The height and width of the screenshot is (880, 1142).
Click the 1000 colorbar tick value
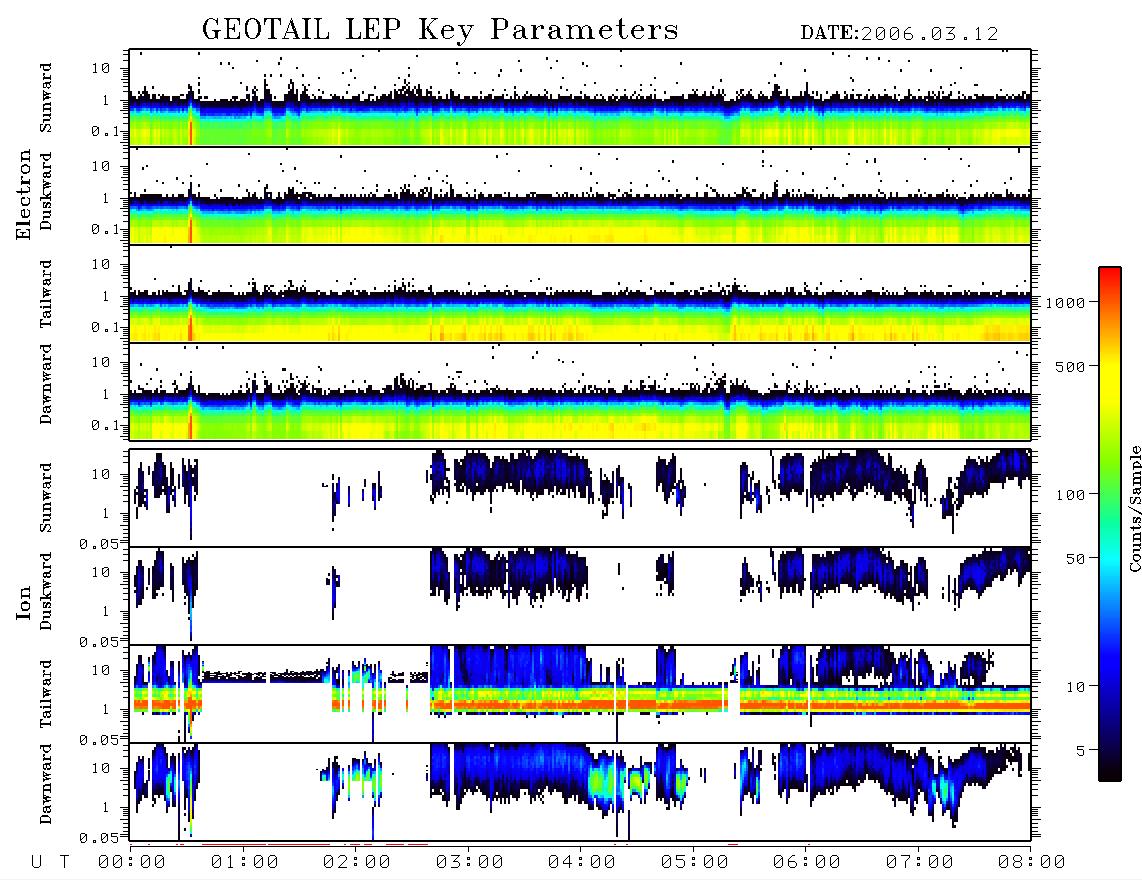[x=1065, y=303]
